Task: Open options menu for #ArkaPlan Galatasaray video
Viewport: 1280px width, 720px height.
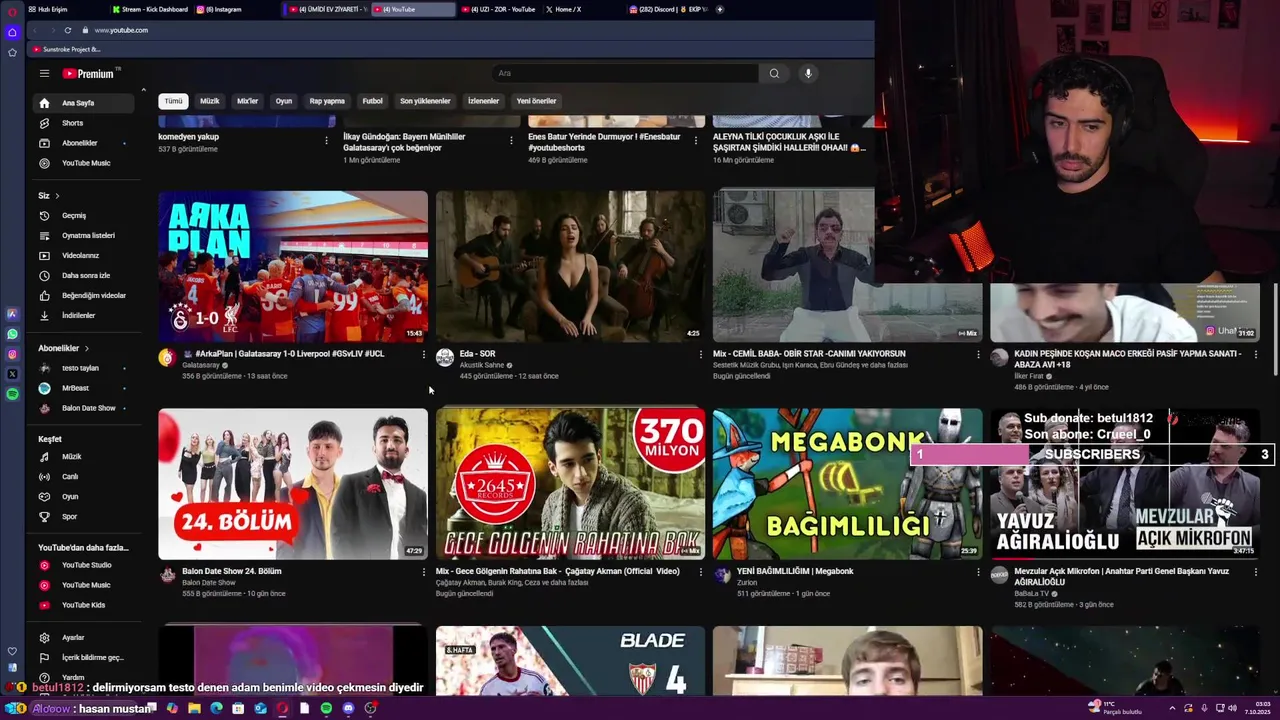Action: click(x=423, y=354)
